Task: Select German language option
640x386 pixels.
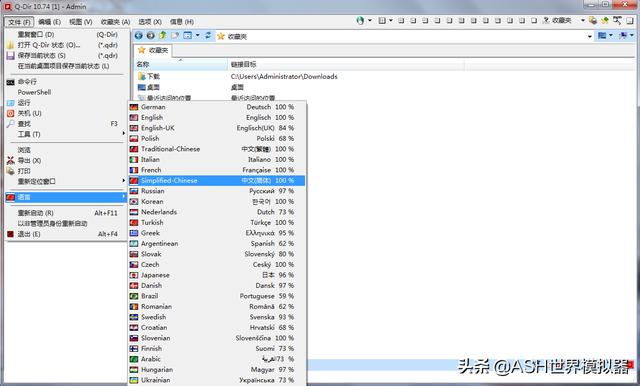Action: [217, 107]
